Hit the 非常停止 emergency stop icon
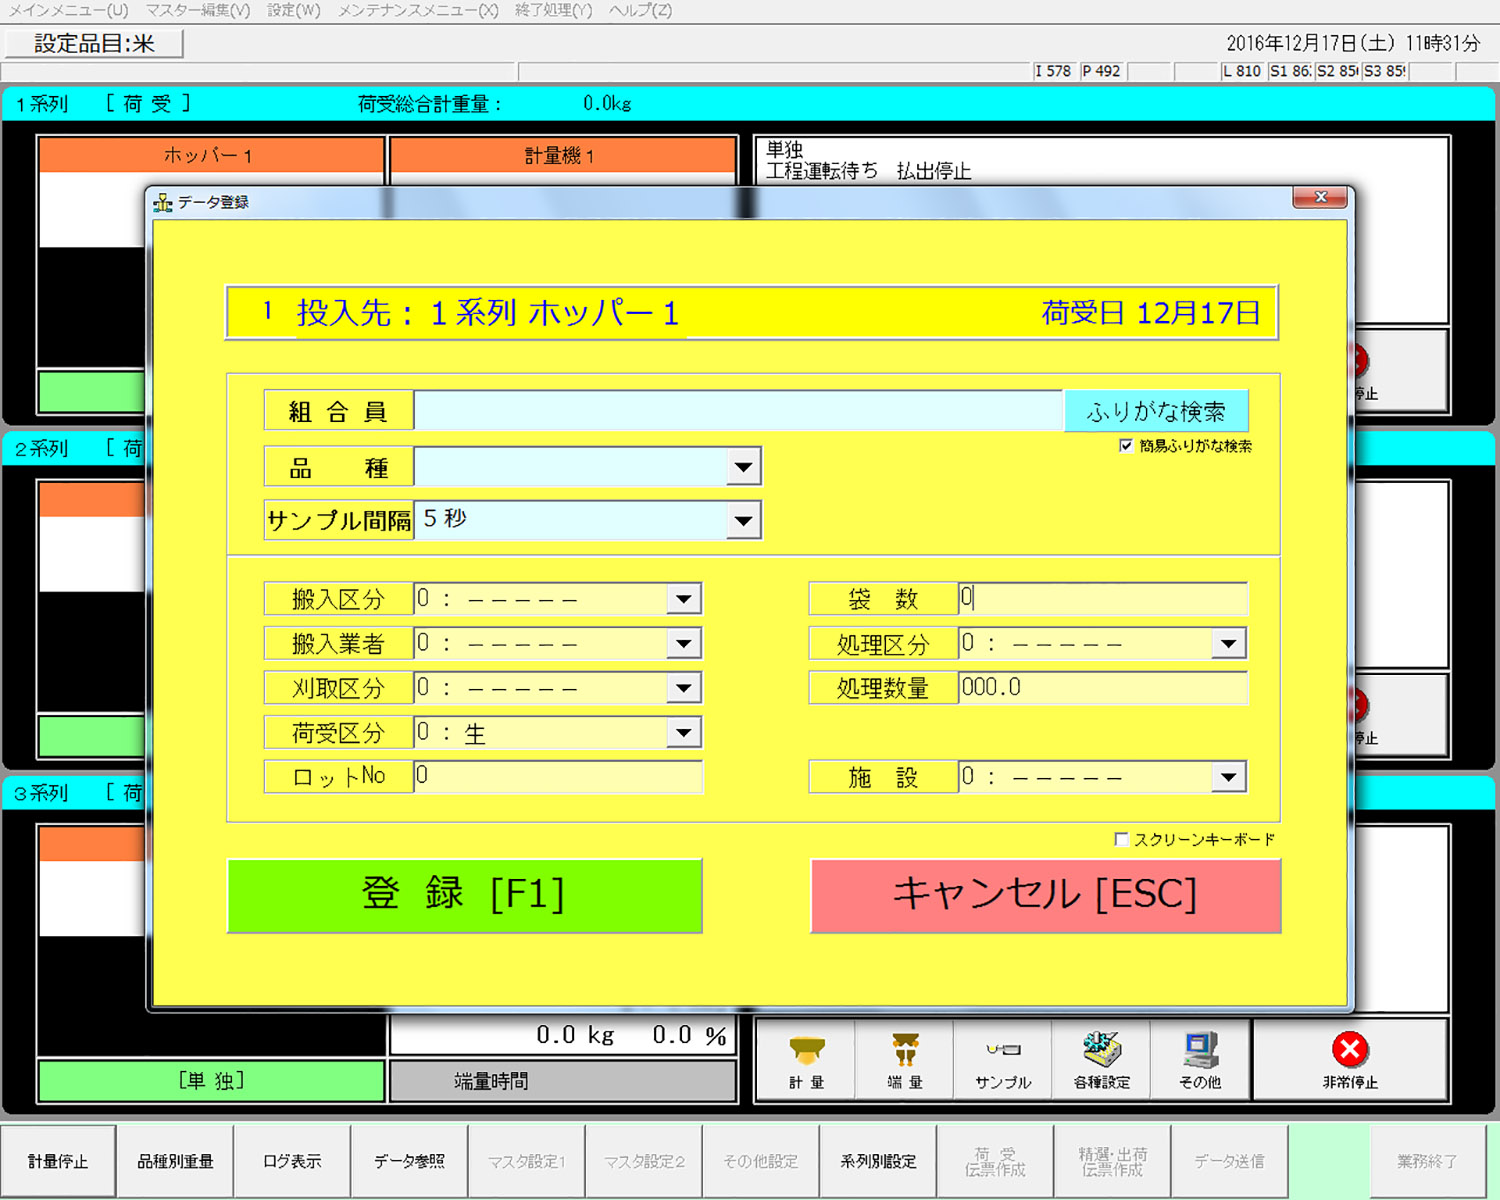Image resolution: width=1500 pixels, height=1200 pixels. [x=1350, y=1061]
